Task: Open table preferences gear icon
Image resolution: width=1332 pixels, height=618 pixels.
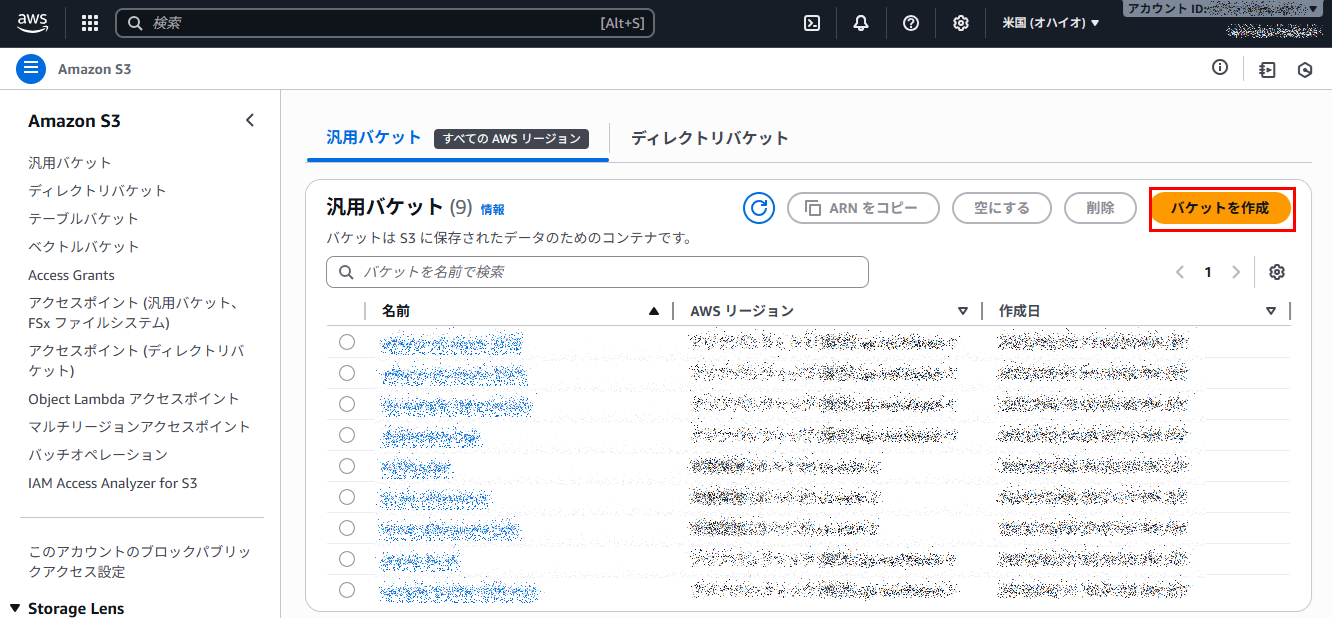Action: 1277,272
